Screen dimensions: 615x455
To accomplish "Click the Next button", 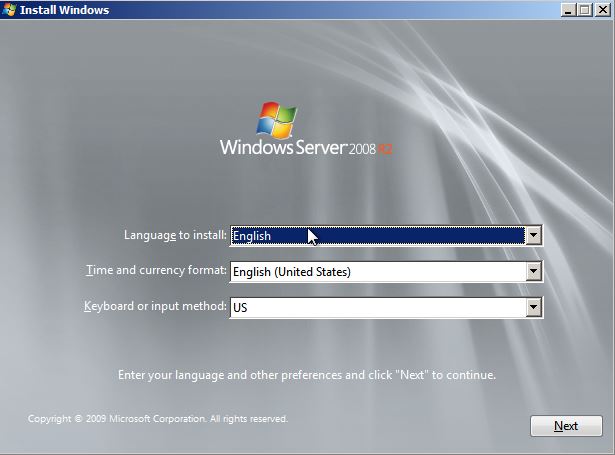I will [x=566, y=426].
